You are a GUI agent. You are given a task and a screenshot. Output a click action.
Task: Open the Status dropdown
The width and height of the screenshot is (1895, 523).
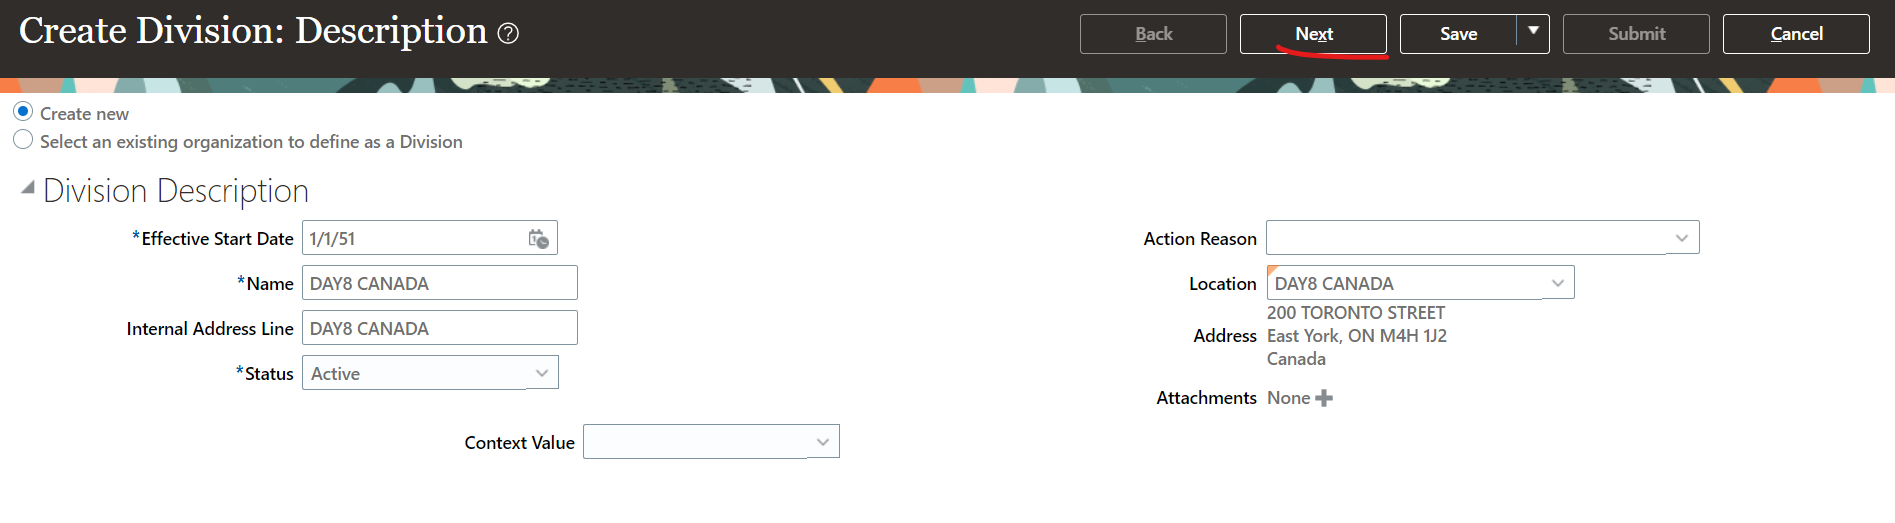541,374
